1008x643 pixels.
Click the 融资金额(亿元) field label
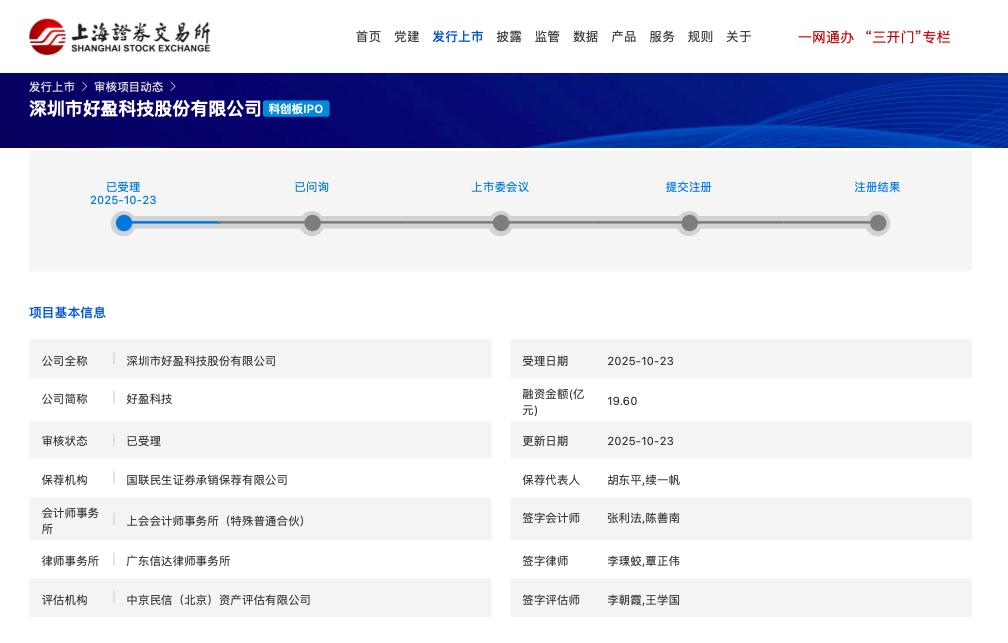point(553,402)
